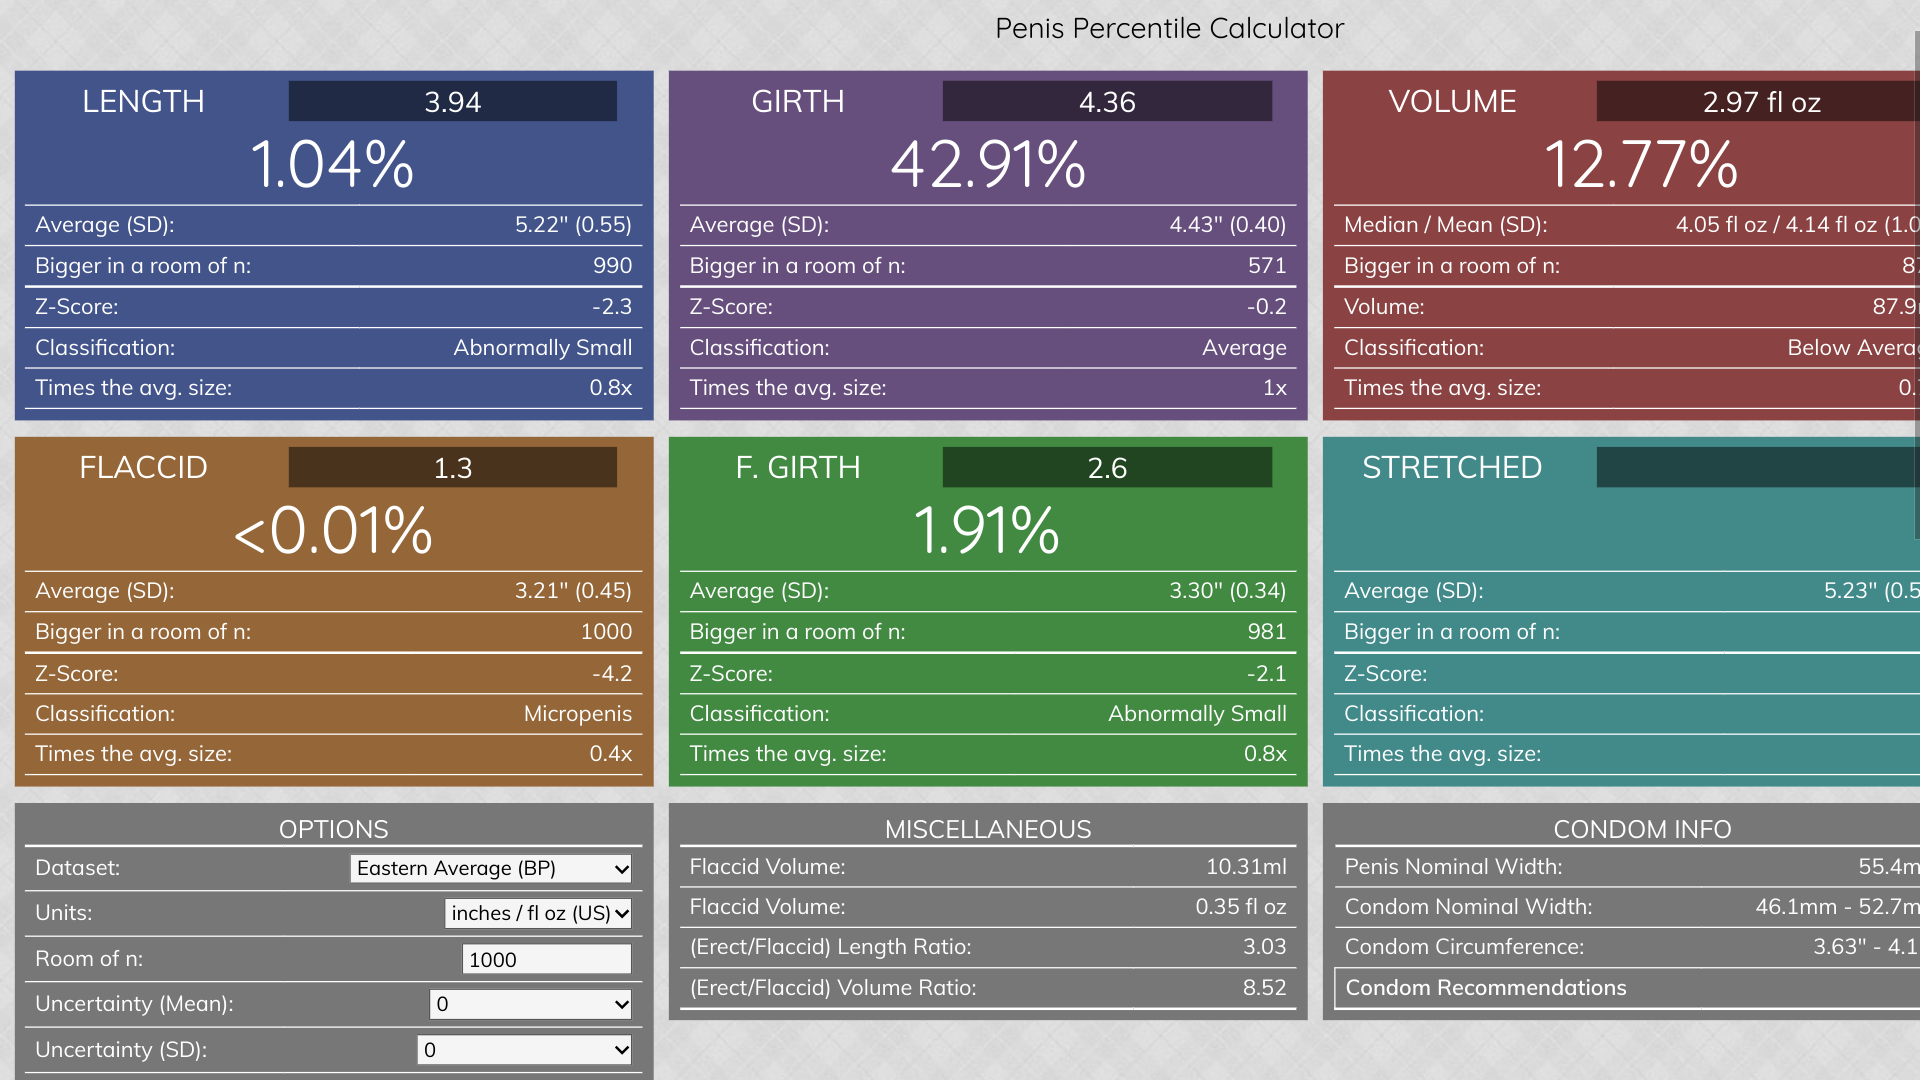The height and width of the screenshot is (1080, 1920).
Task: Click the Girth Z-Score value -0.2
Action: click(1266, 307)
